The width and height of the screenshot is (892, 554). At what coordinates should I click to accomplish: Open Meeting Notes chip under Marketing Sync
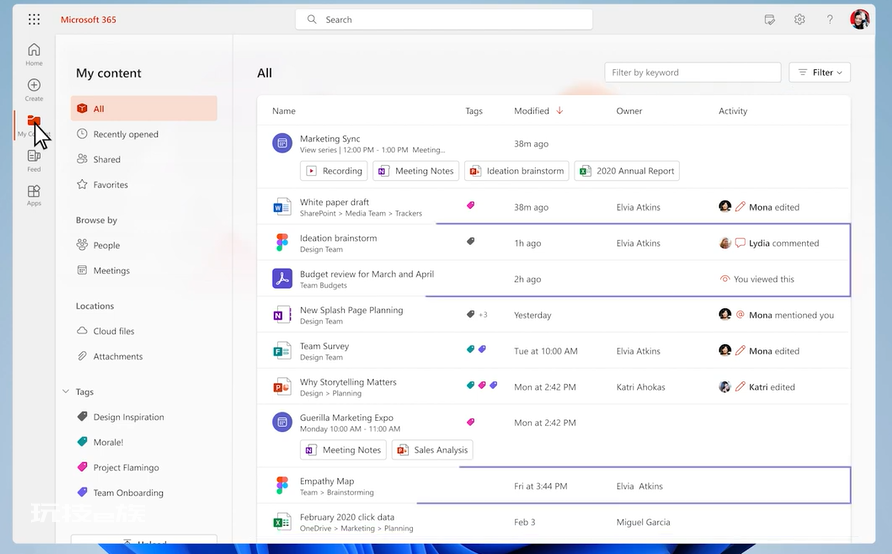(x=416, y=171)
